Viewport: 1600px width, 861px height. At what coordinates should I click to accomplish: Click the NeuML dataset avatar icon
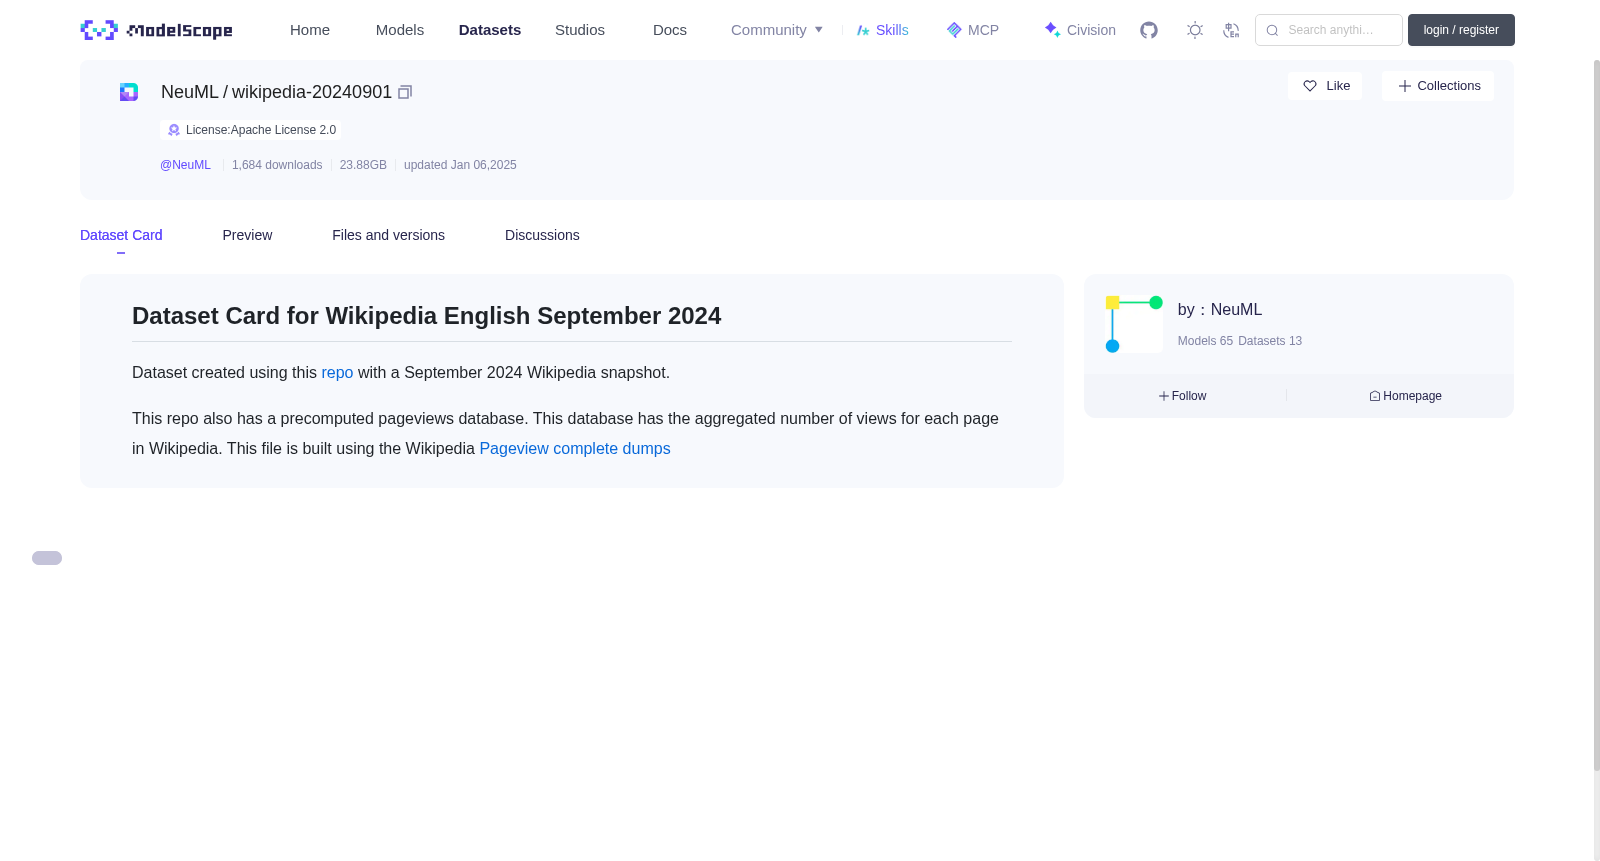pos(129,92)
